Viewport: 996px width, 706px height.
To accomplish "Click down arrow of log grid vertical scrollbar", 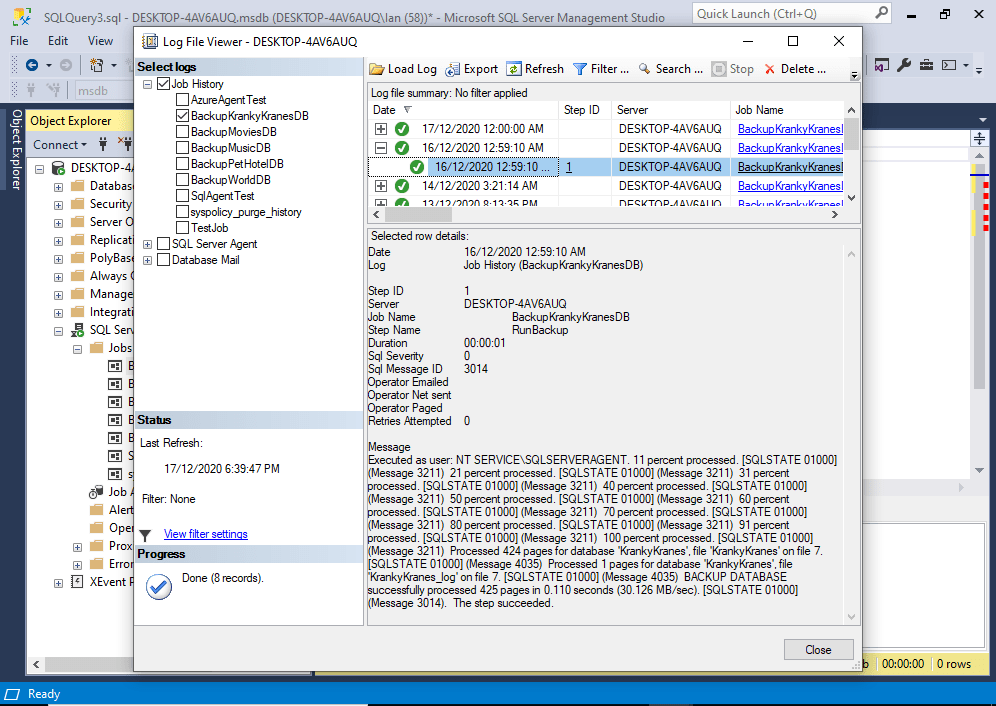I will [851, 198].
